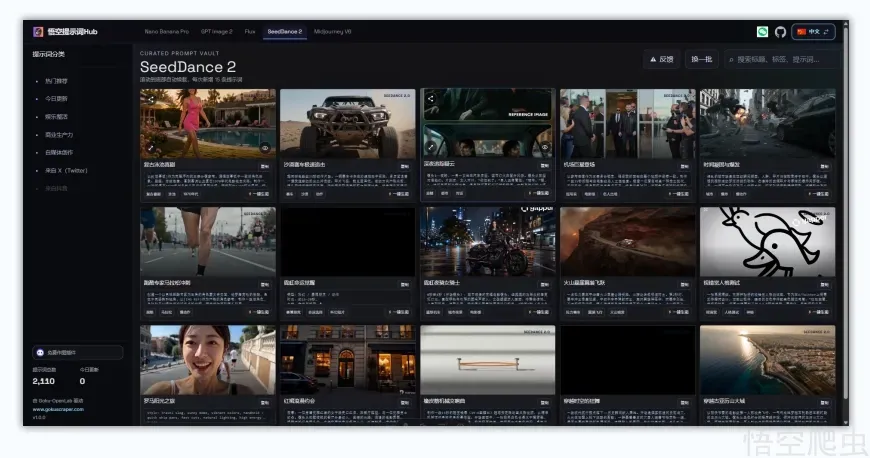This screenshot has height=458, width=870.
Task: Open the green WeChat icon
Action: pos(762,32)
